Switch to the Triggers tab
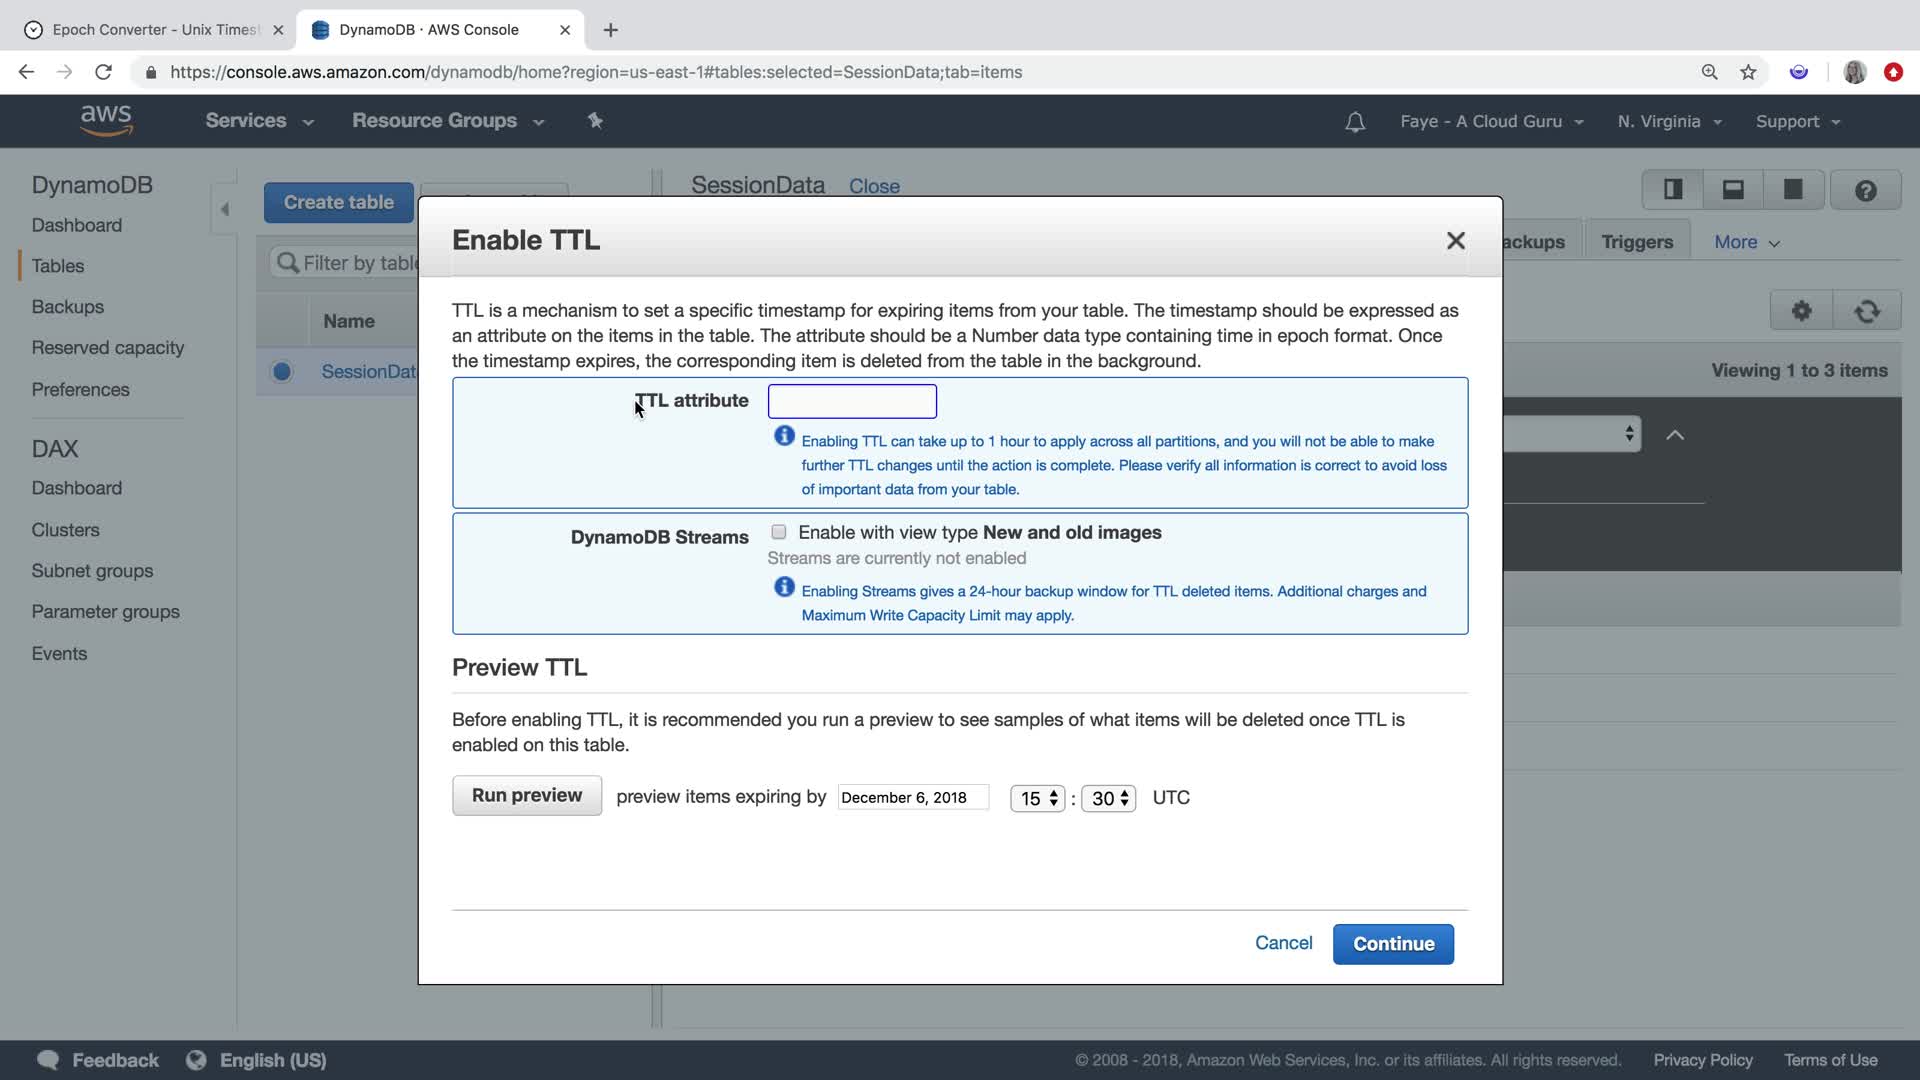Image resolution: width=1920 pixels, height=1080 pixels. pyautogui.click(x=1636, y=242)
